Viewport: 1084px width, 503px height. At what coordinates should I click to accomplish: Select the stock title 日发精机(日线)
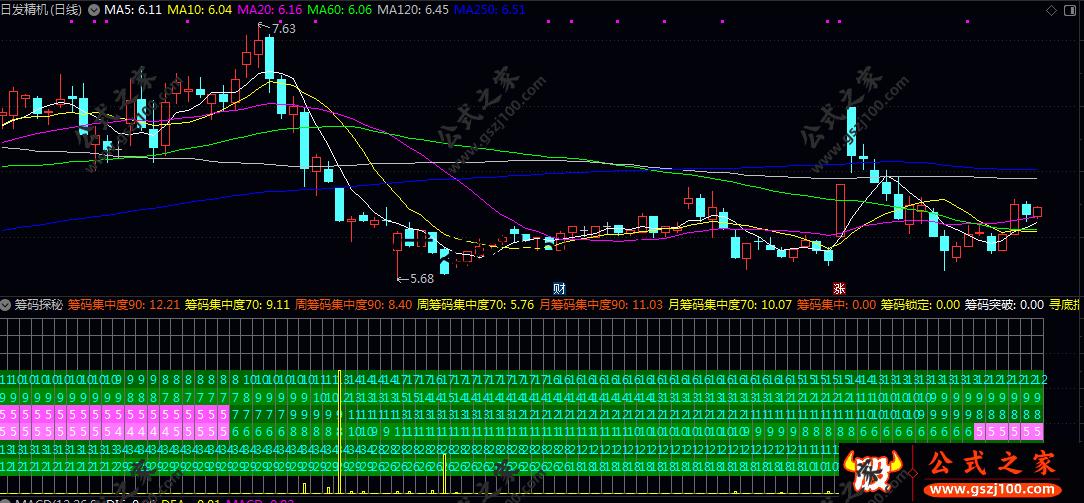(42, 10)
